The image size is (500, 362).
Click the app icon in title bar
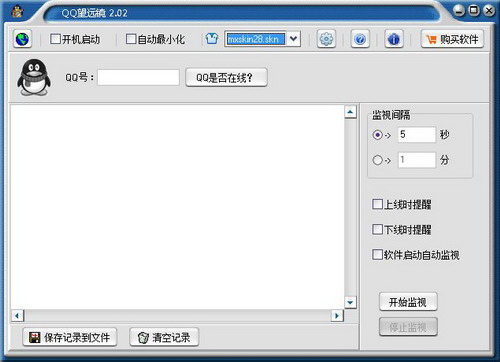tap(18, 12)
